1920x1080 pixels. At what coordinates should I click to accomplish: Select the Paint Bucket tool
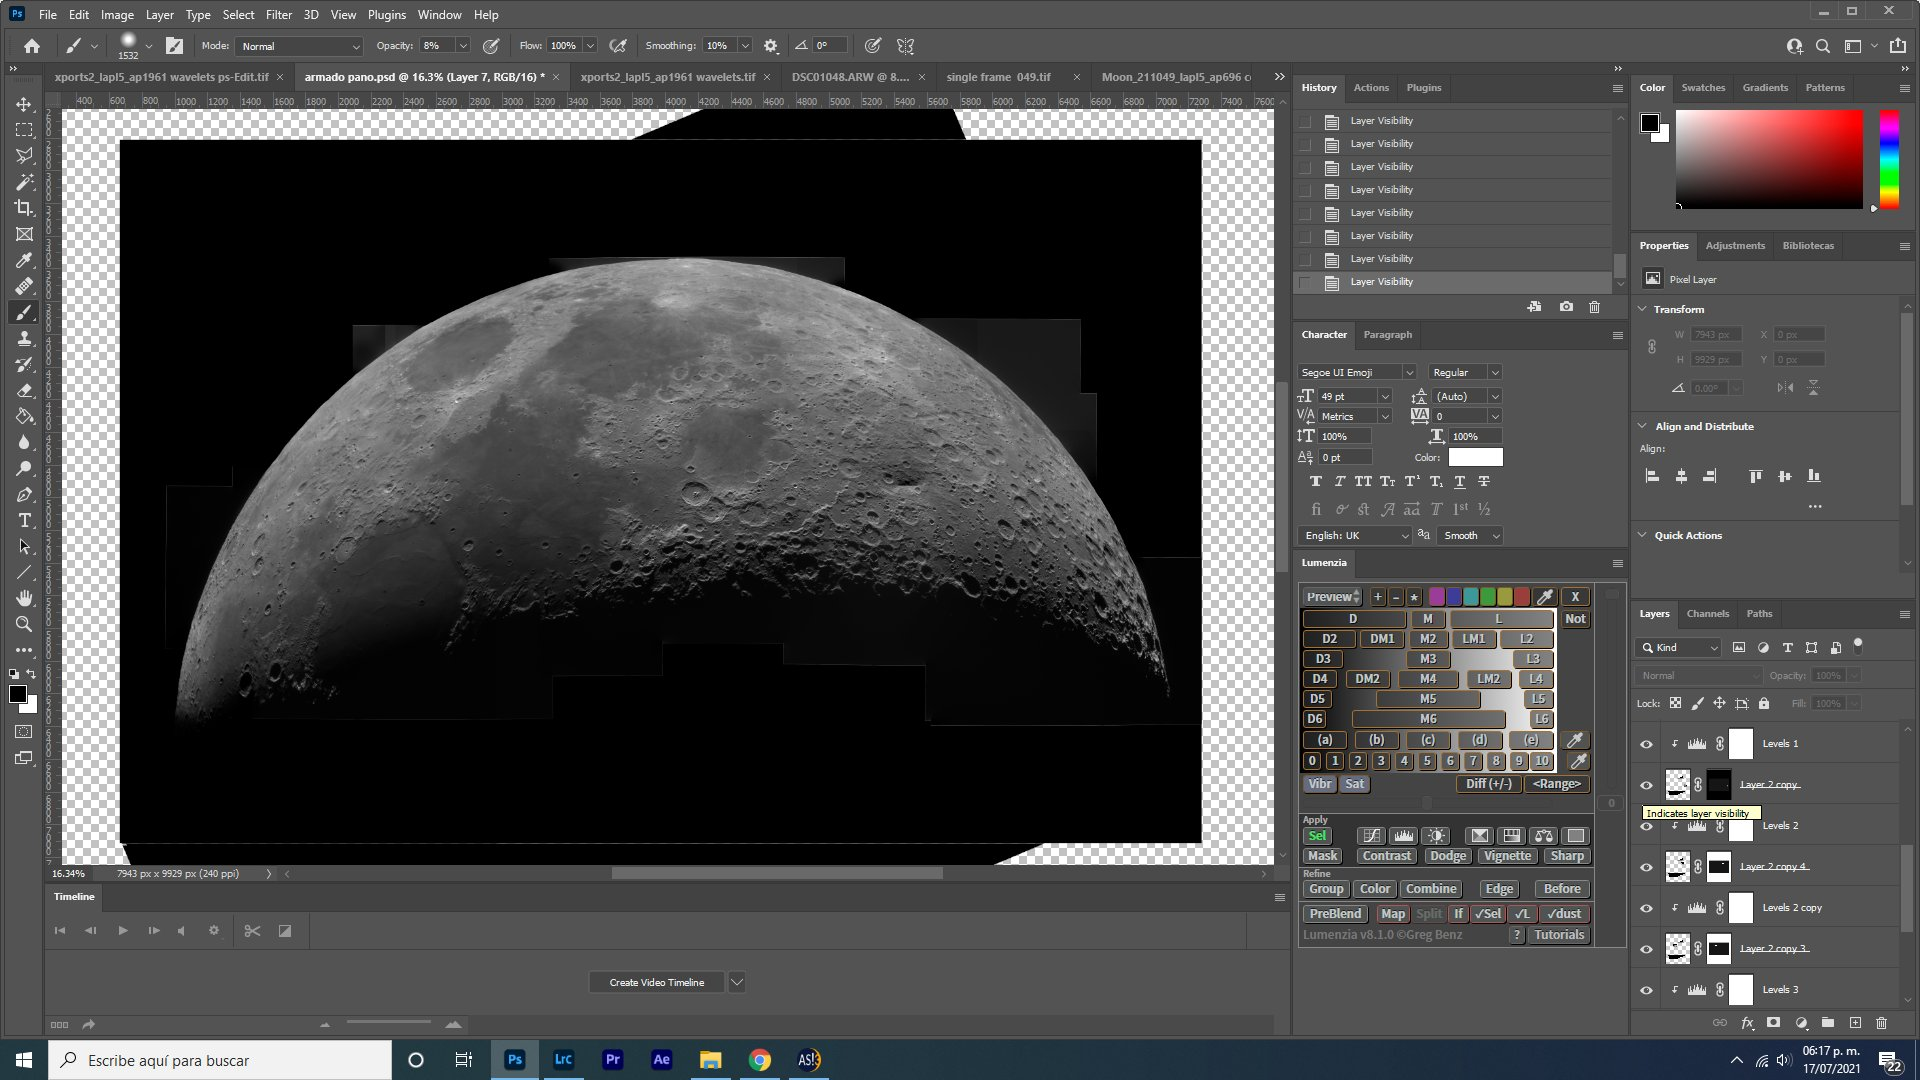[24, 416]
